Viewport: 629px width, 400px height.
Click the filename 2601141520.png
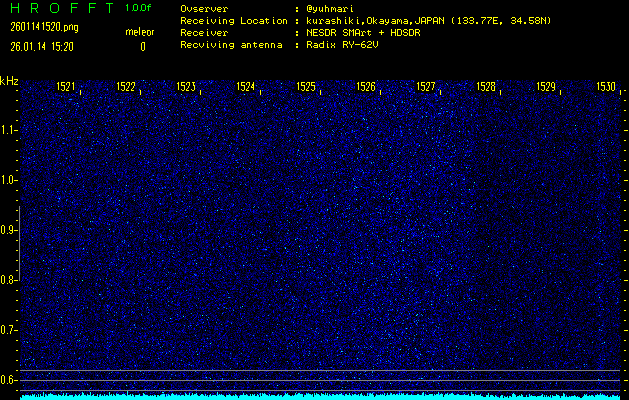point(45,27)
